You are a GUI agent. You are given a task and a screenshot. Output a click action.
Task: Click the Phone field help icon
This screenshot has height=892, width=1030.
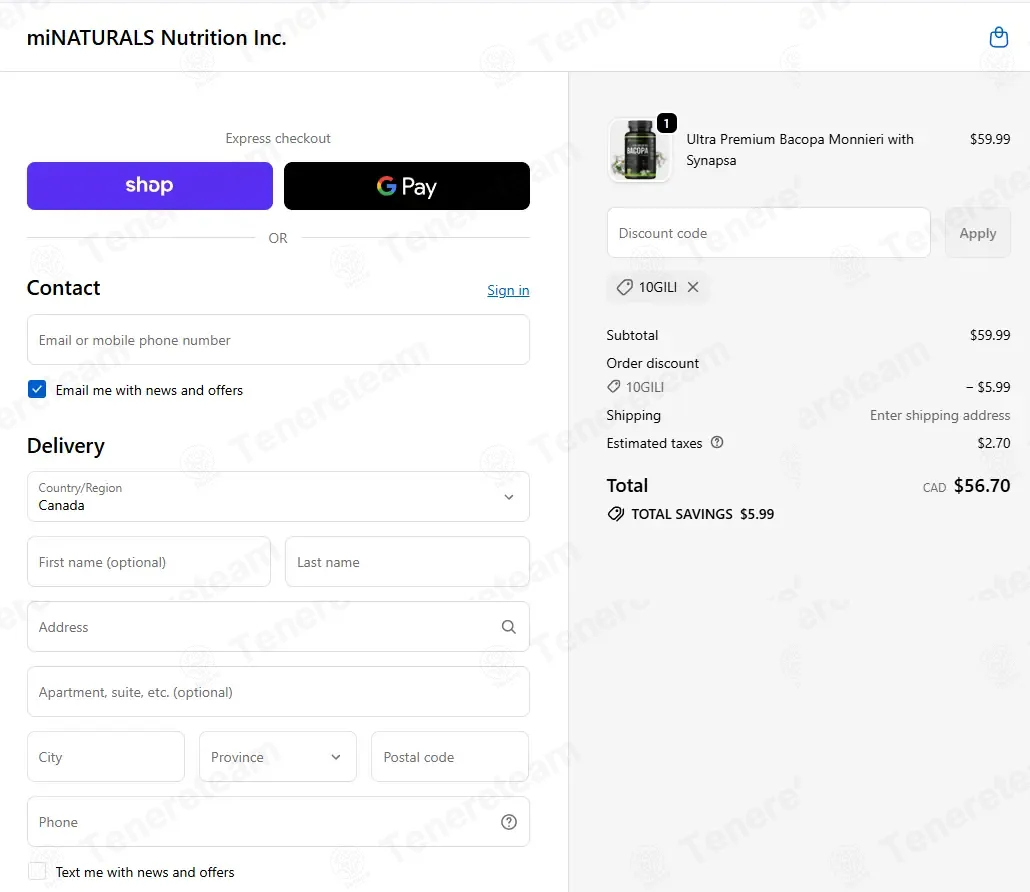point(508,822)
